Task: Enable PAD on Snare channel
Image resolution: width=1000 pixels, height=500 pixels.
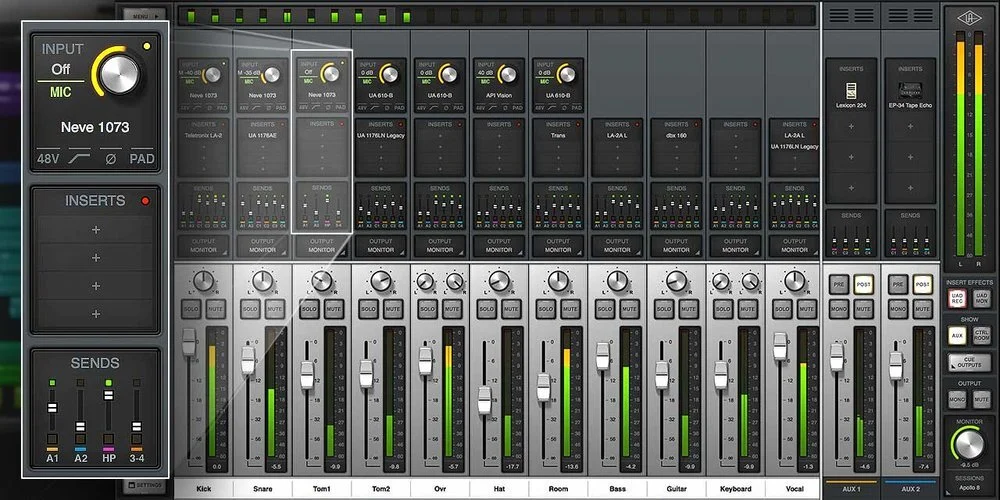Action: click(x=282, y=108)
